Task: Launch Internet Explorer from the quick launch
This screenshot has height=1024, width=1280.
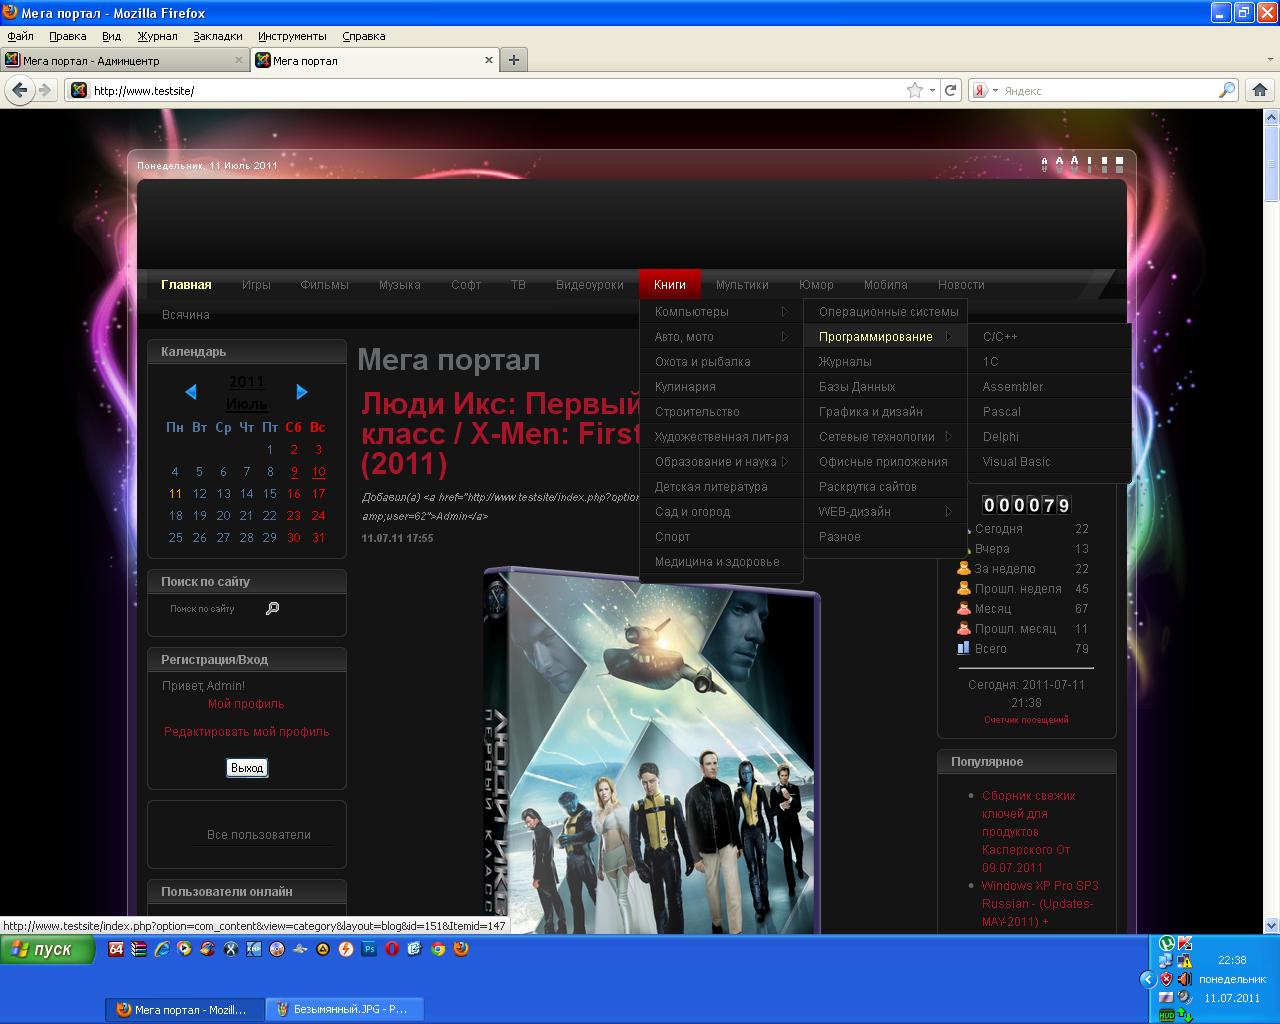Action: (161, 949)
